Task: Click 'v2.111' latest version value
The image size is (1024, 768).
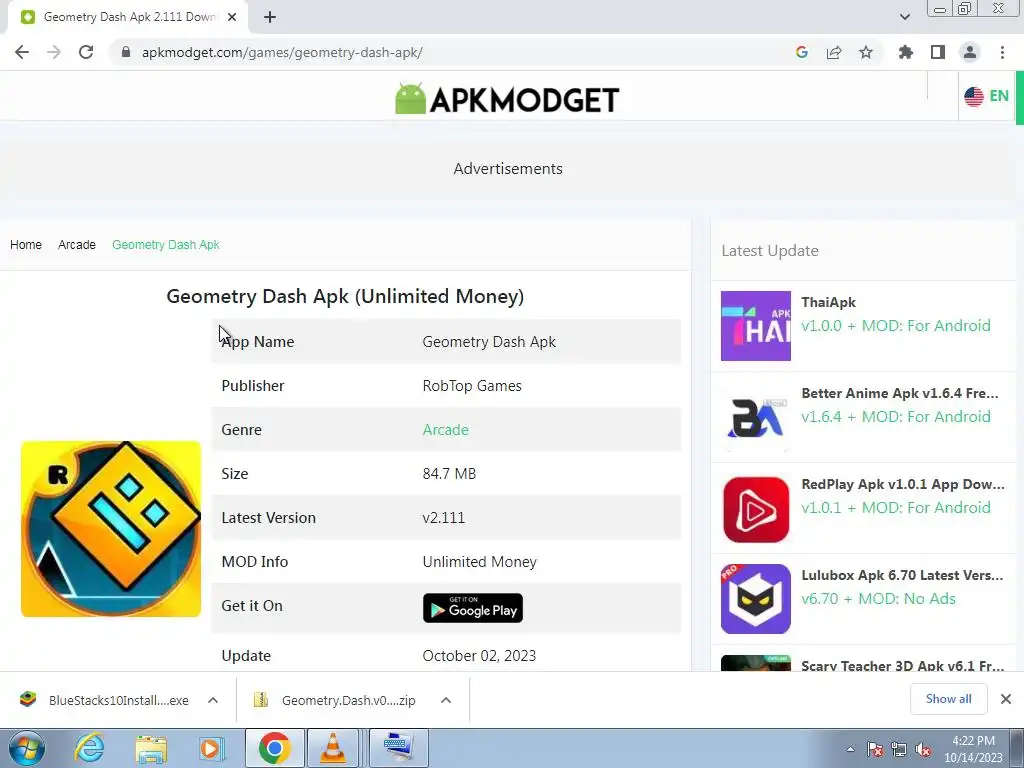Action: pos(444,518)
